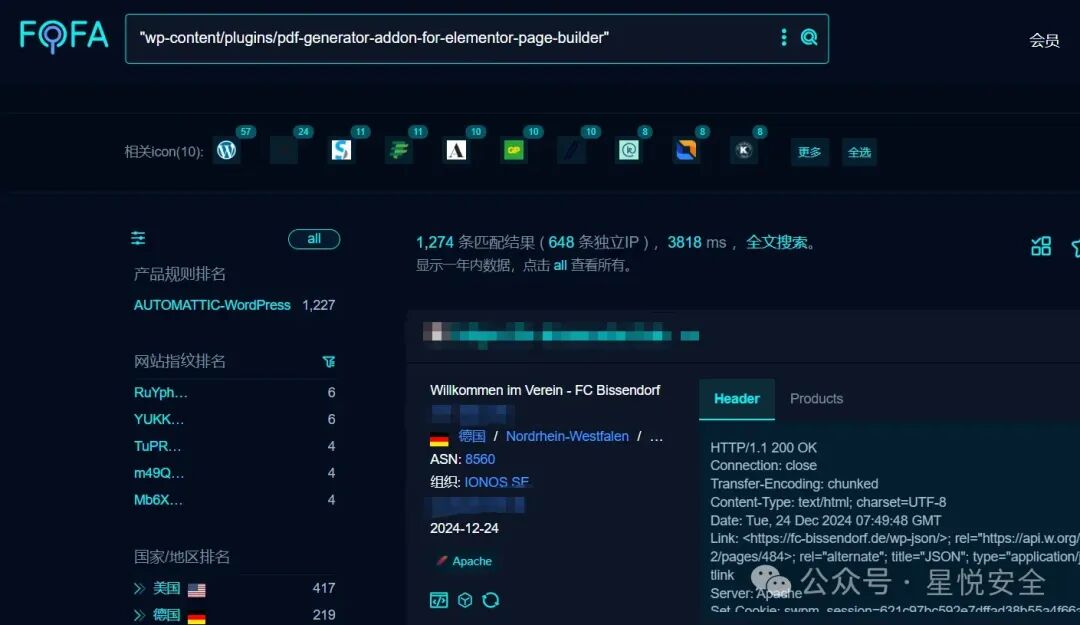Select the related icon with count 24
The image size is (1080, 625).
tap(284, 150)
